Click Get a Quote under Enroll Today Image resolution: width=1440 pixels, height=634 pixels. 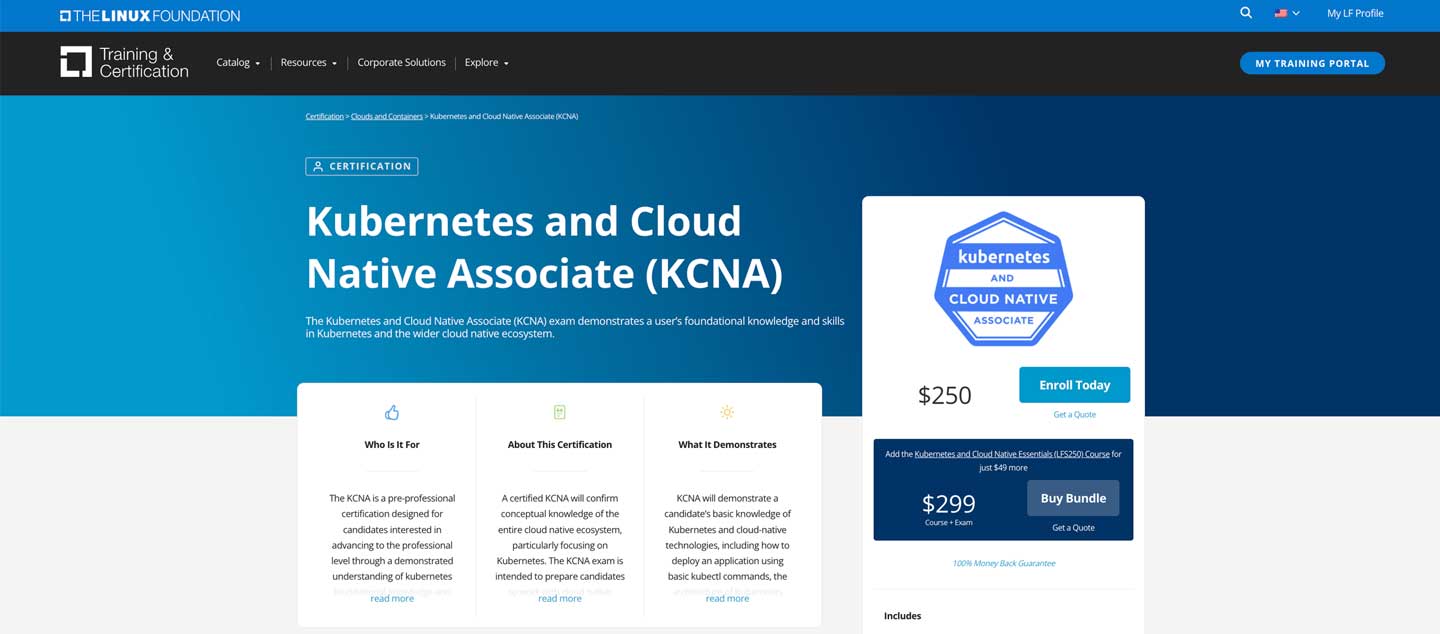[x=1074, y=414]
